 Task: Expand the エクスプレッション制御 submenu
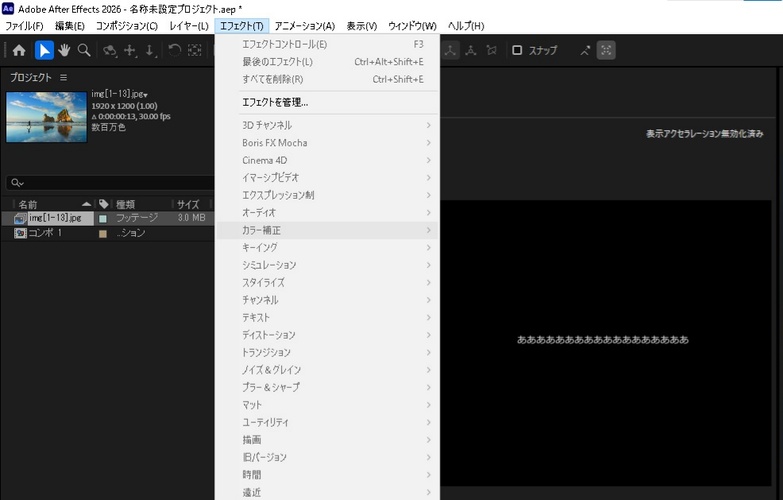pyautogui.click(x=327, y=195)
